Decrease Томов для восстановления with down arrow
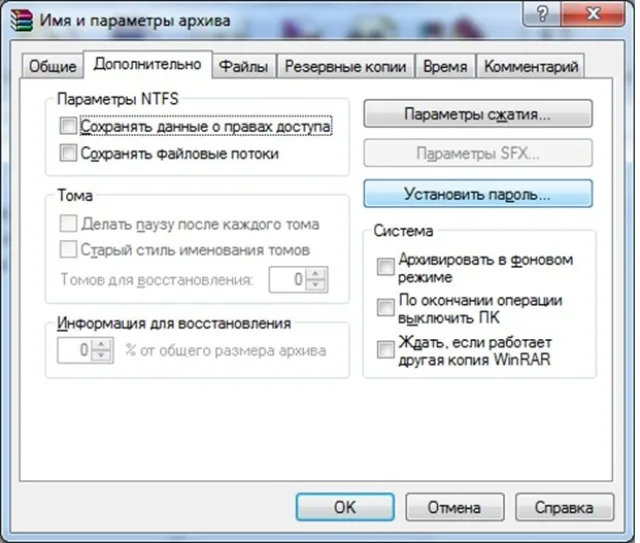 (316, 285)
